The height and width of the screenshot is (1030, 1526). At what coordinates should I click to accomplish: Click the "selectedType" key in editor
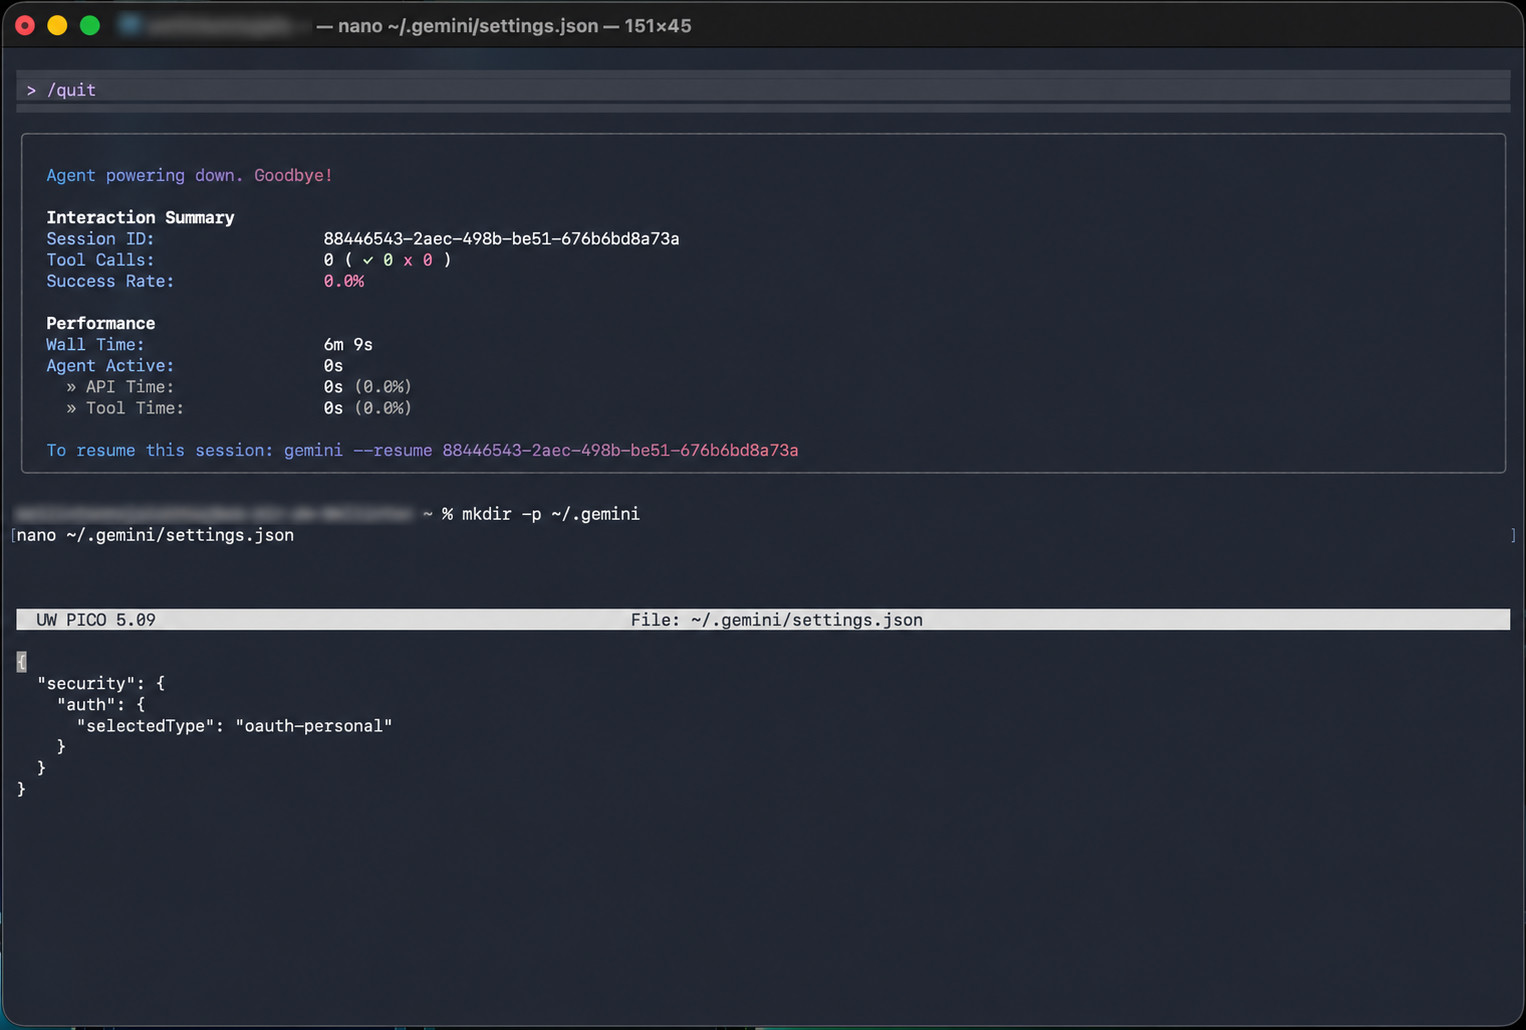point(145,726)
